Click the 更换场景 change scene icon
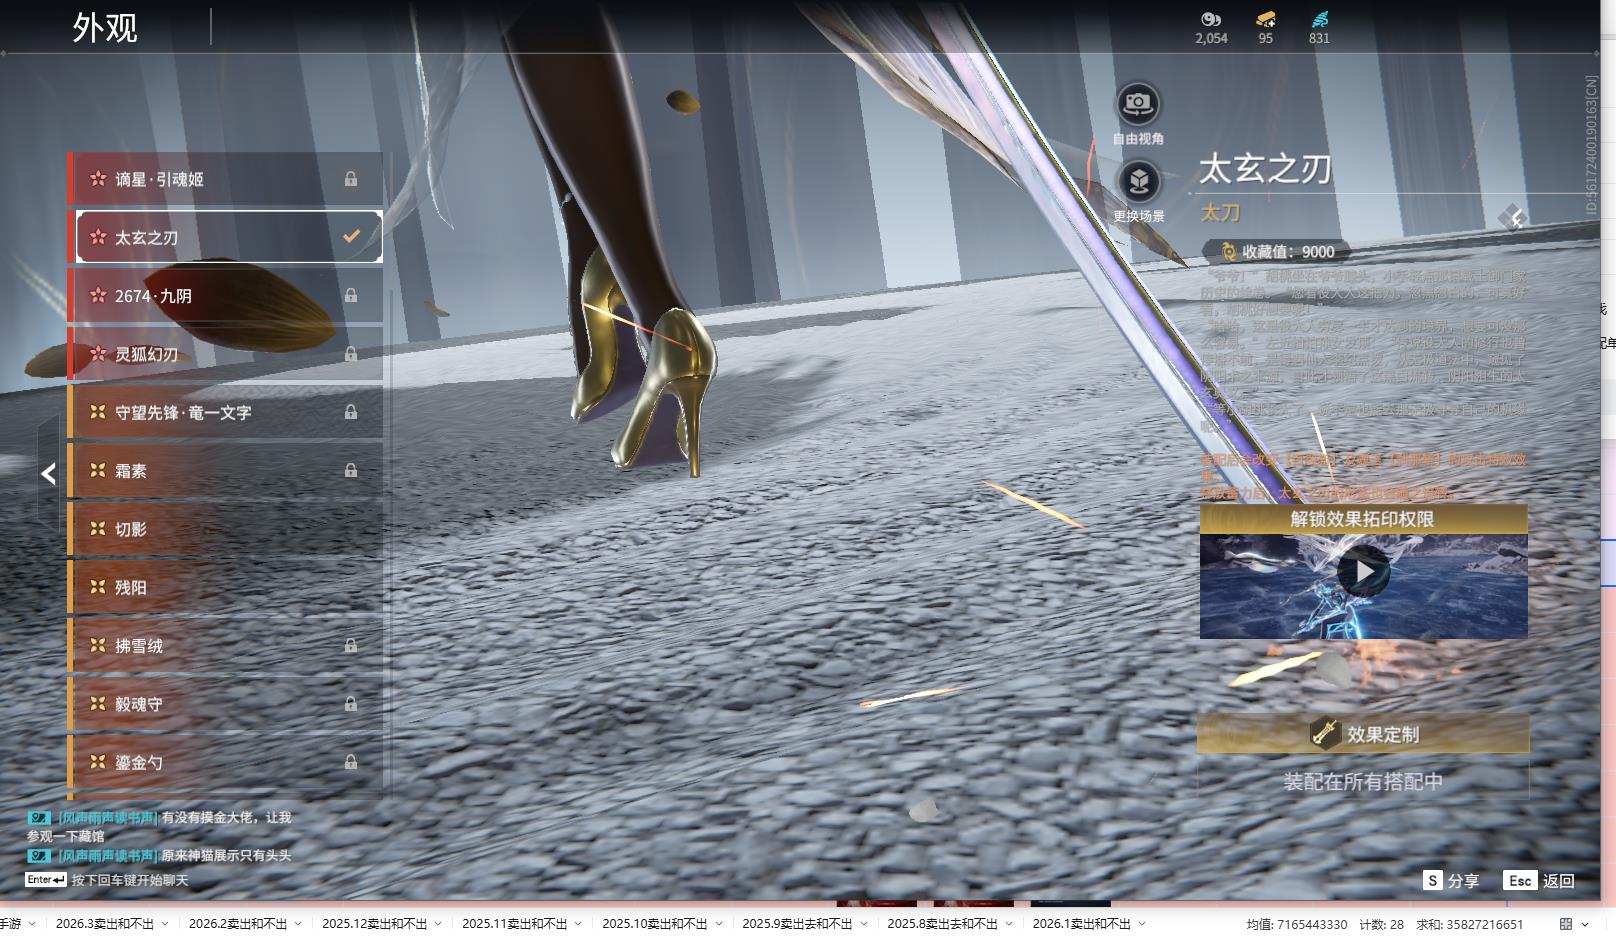This screenshot has height=939, width=1616. point(1138,181)
